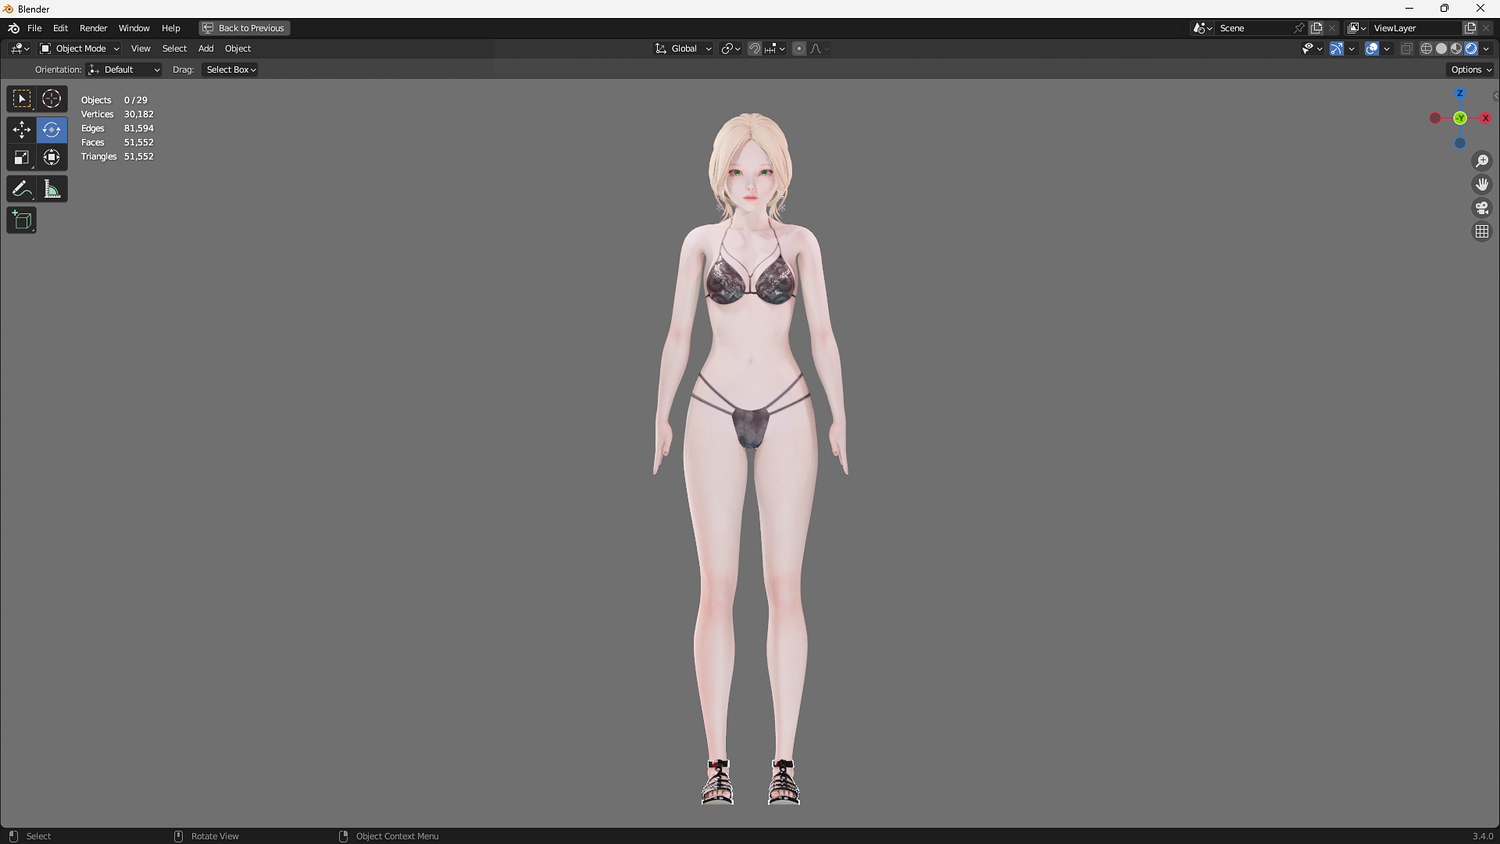Image resolution: width=1500 pixels, height=844 pixels.
Task: Pick the Rotate tool
Action: (x=52, y=130)
